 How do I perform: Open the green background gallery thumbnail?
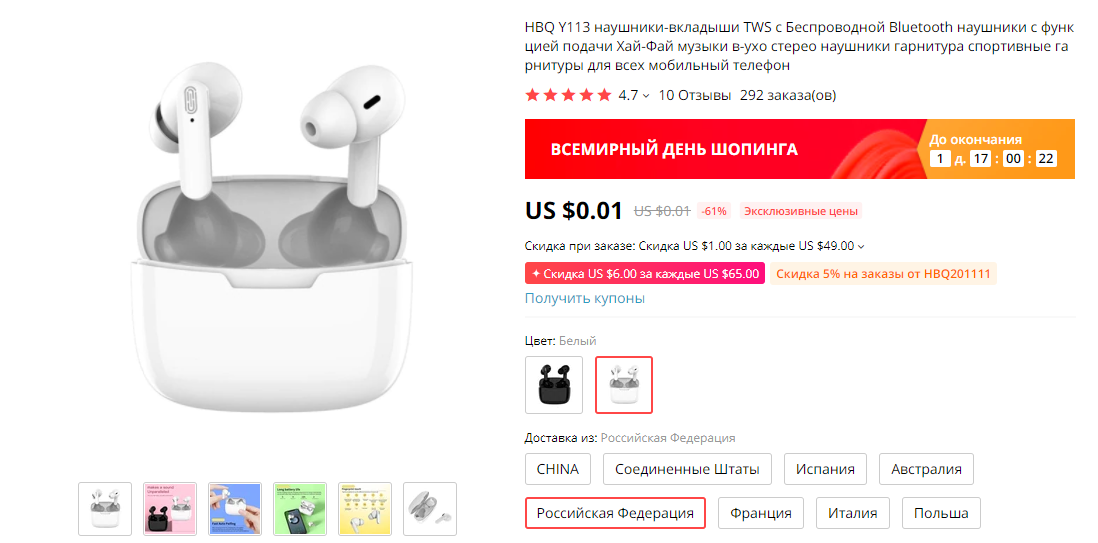(300, 509)
